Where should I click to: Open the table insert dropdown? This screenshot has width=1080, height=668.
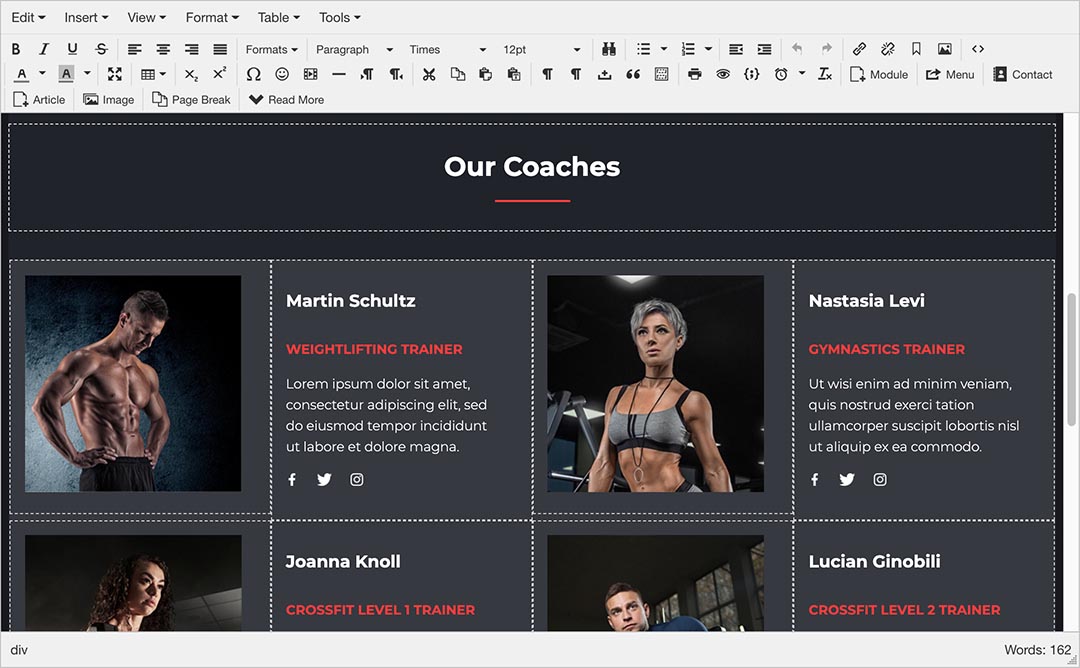(153, 74)
